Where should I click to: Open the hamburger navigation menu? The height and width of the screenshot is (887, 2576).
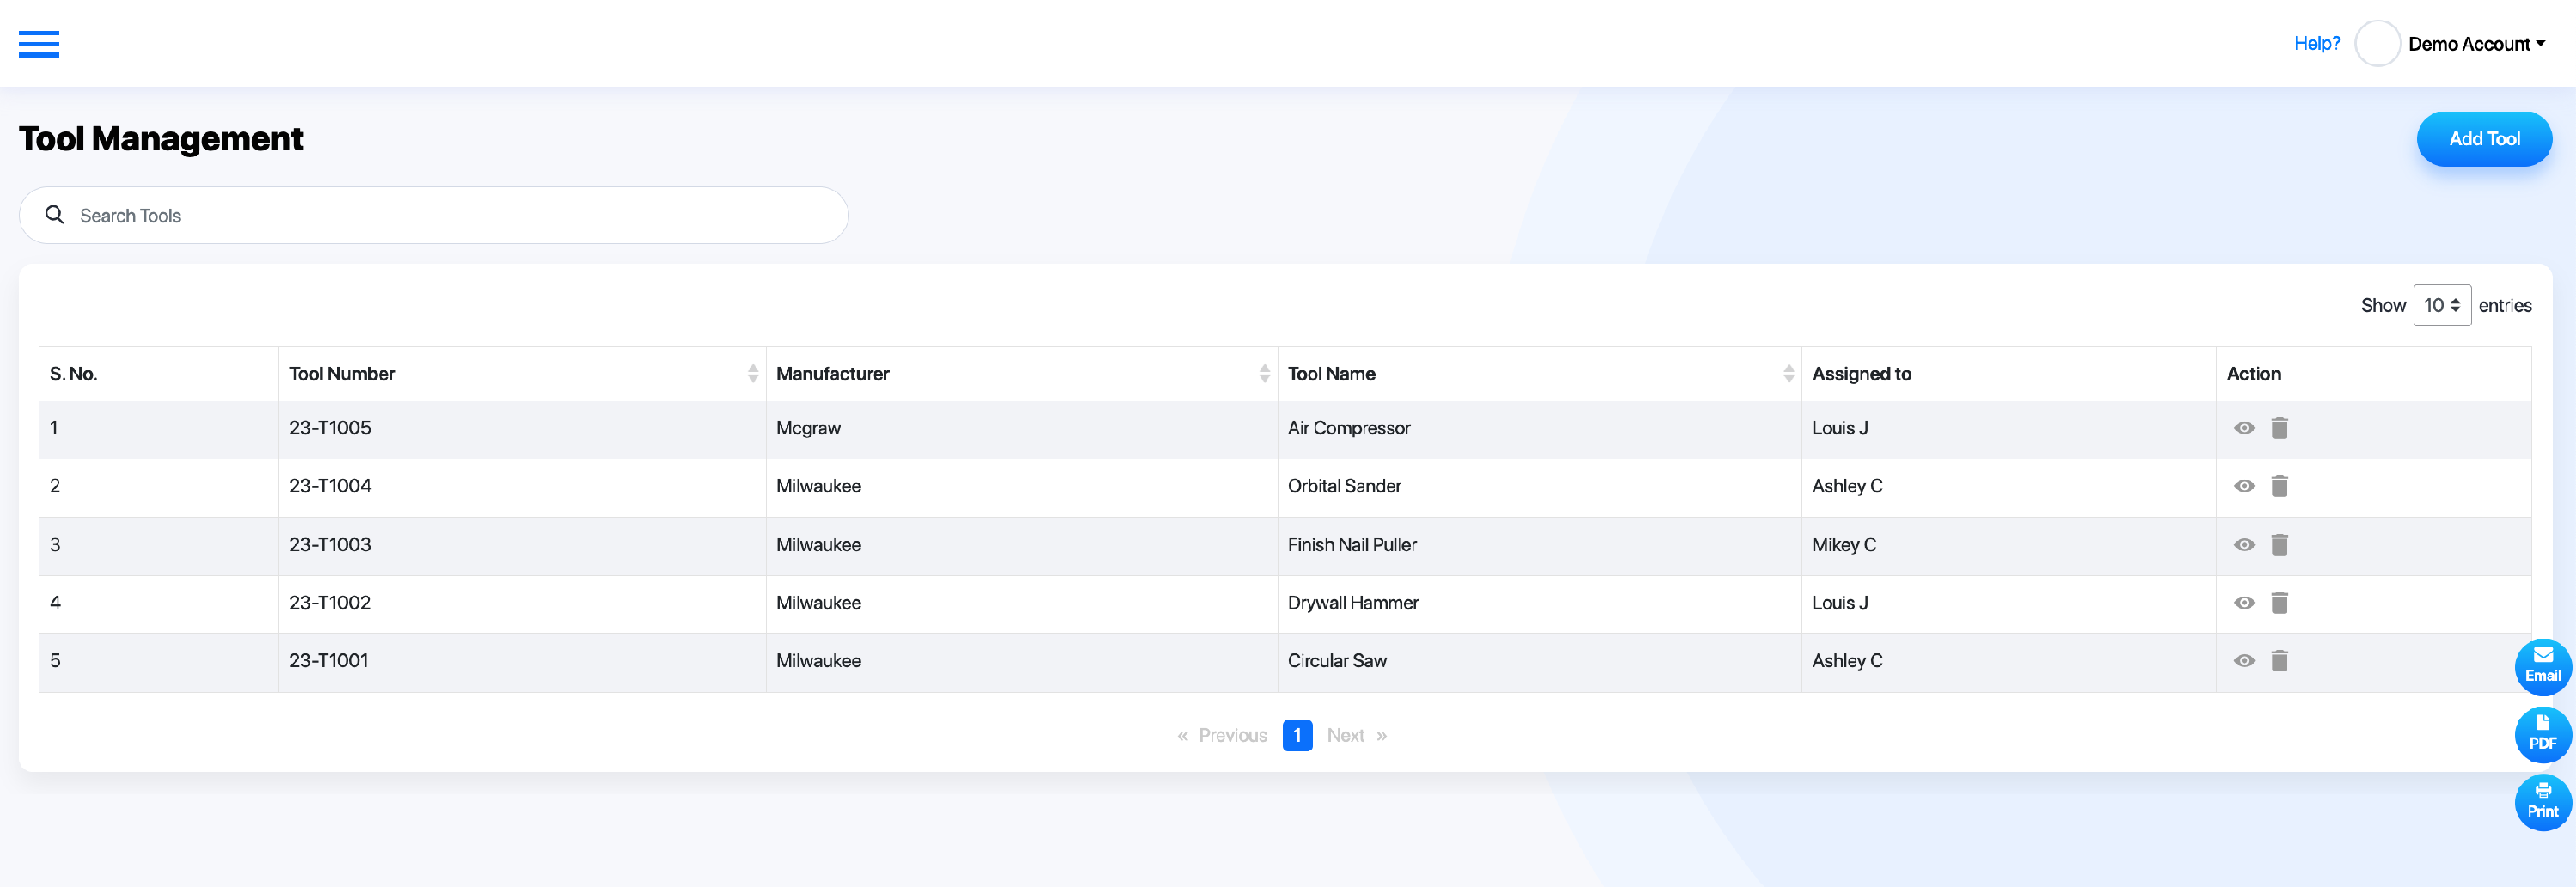pyautogui.click(x=39, y=44)
